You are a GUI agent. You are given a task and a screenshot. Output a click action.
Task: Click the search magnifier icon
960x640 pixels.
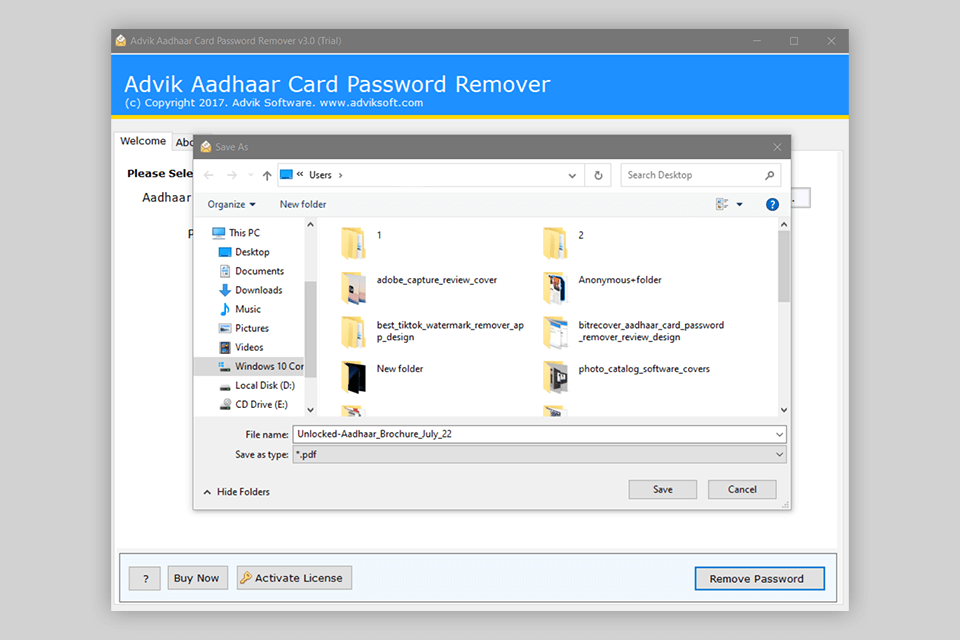(770, 175)
